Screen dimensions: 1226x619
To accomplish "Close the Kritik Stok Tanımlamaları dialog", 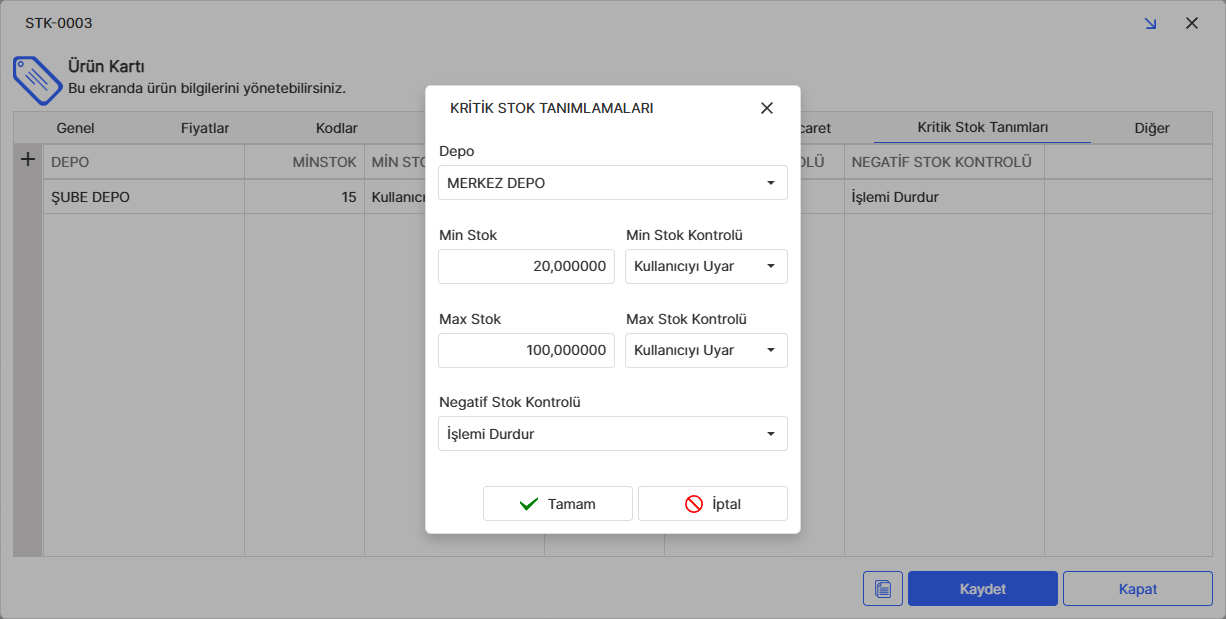I will [x=767, y=108].
